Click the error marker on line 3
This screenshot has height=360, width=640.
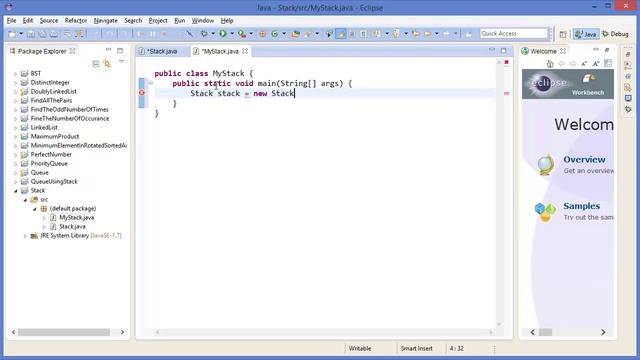[x=142, y=93]
